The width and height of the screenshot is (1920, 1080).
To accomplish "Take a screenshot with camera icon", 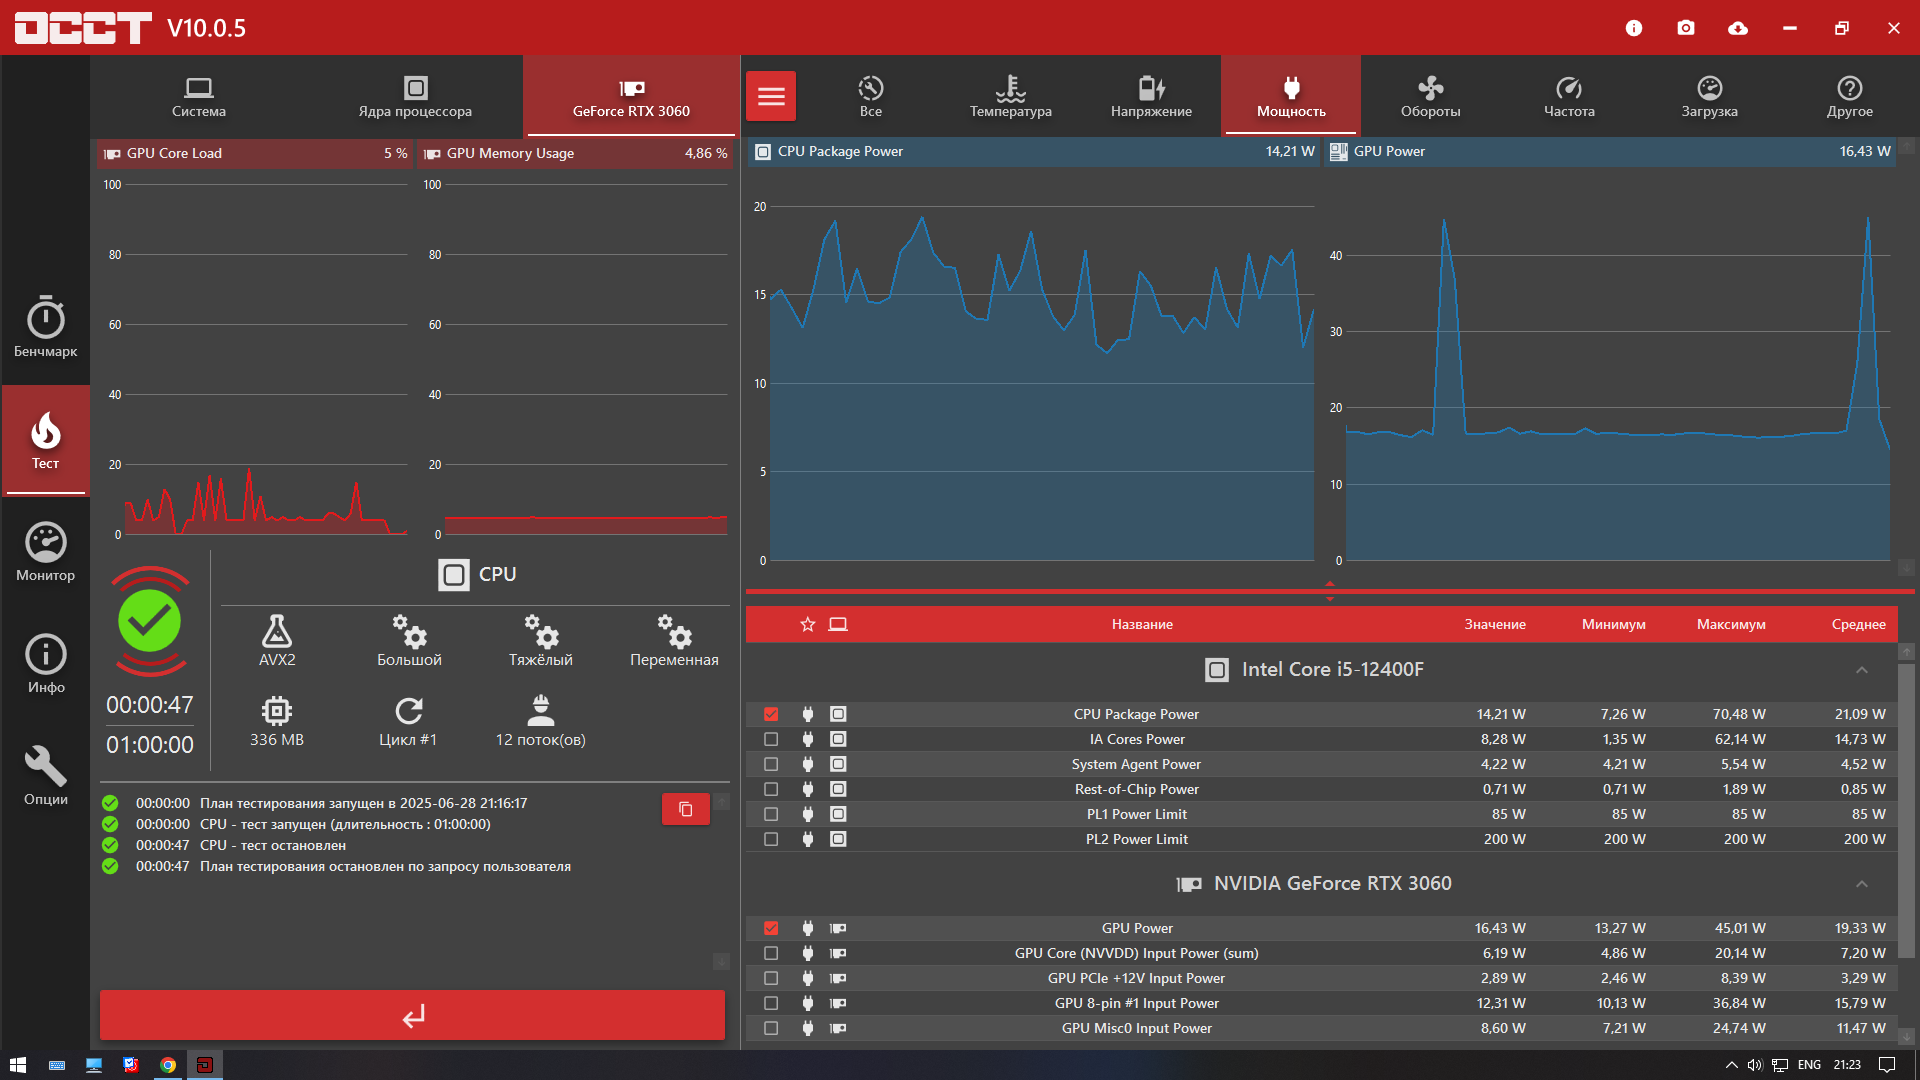I will (x=1686, y=28).
